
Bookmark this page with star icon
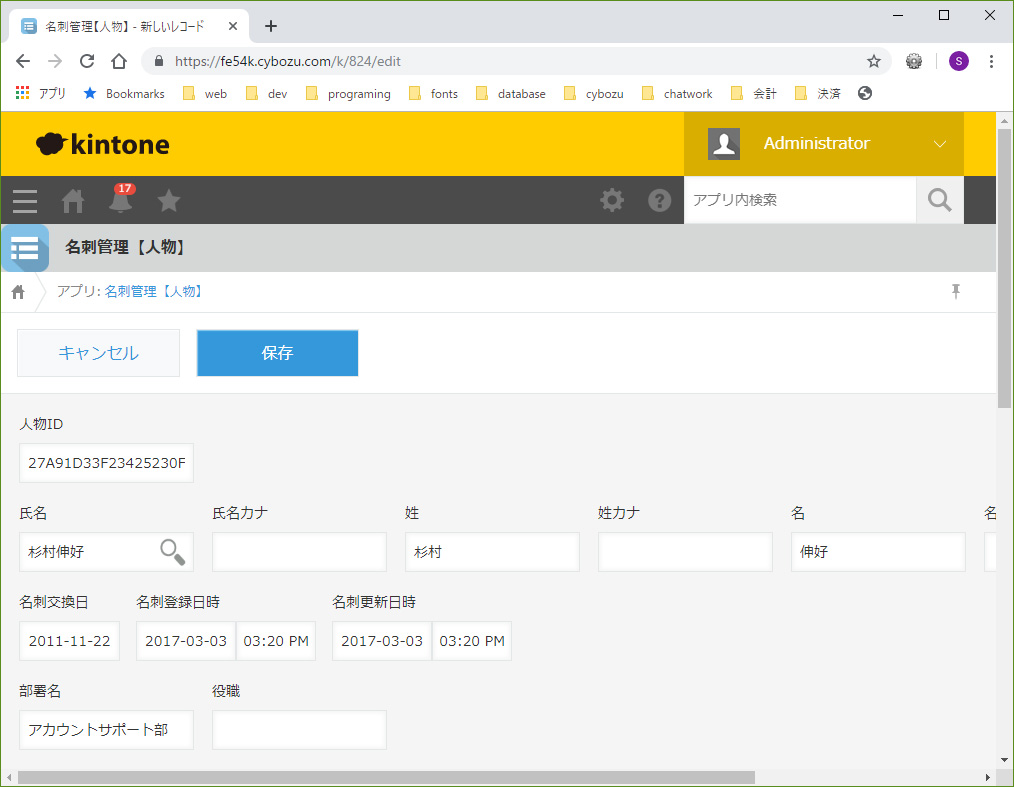(874, 61)
